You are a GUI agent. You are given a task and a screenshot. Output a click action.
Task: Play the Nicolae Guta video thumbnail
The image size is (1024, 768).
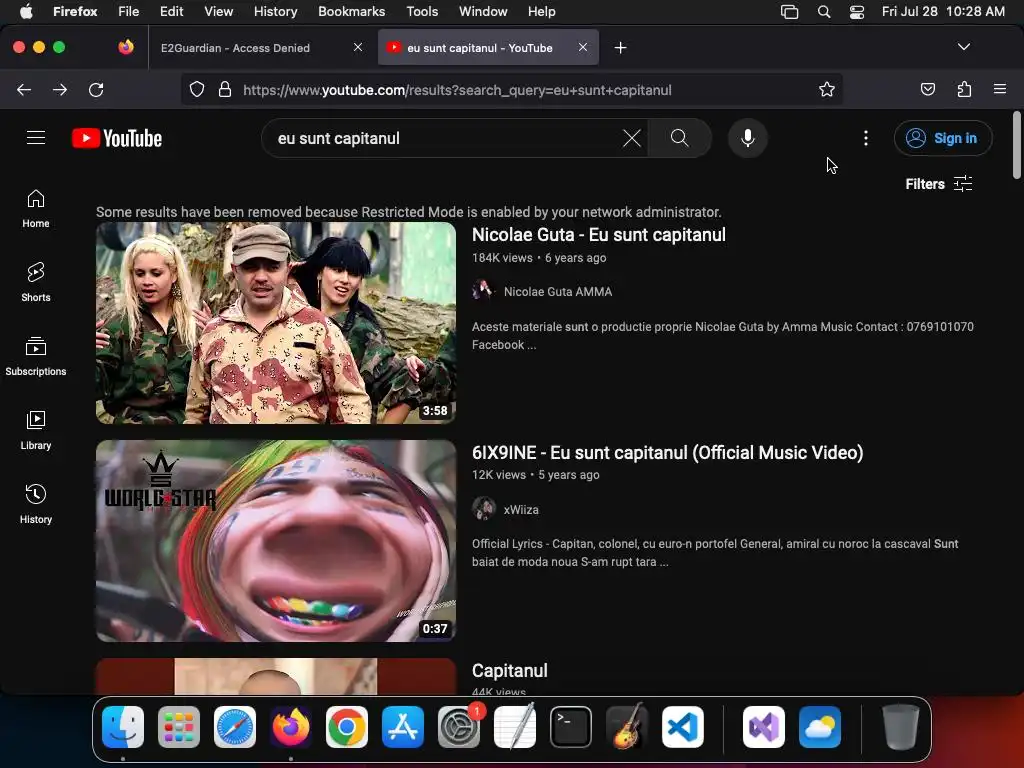[276, 323]
